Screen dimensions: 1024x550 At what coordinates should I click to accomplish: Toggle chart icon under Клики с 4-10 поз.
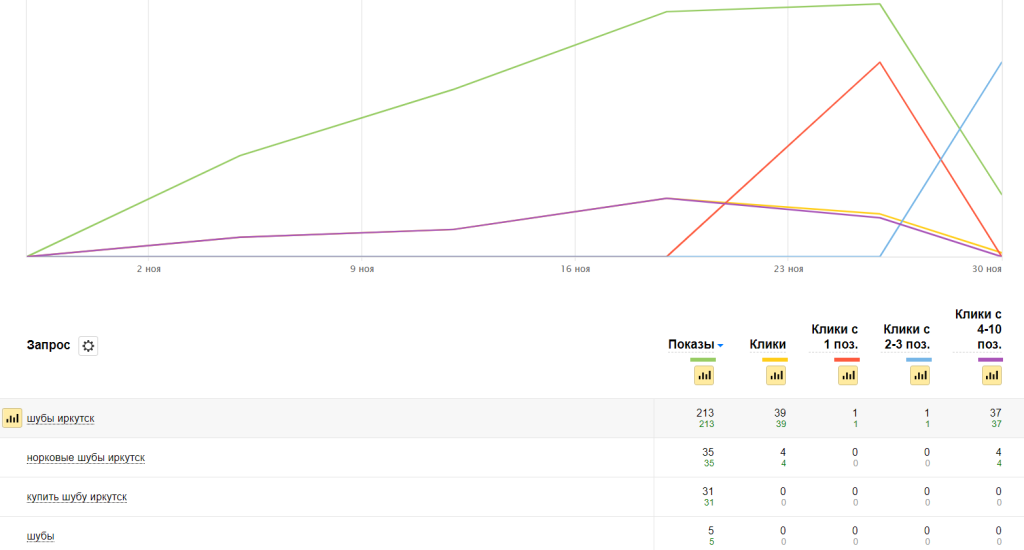pos(991,375)
